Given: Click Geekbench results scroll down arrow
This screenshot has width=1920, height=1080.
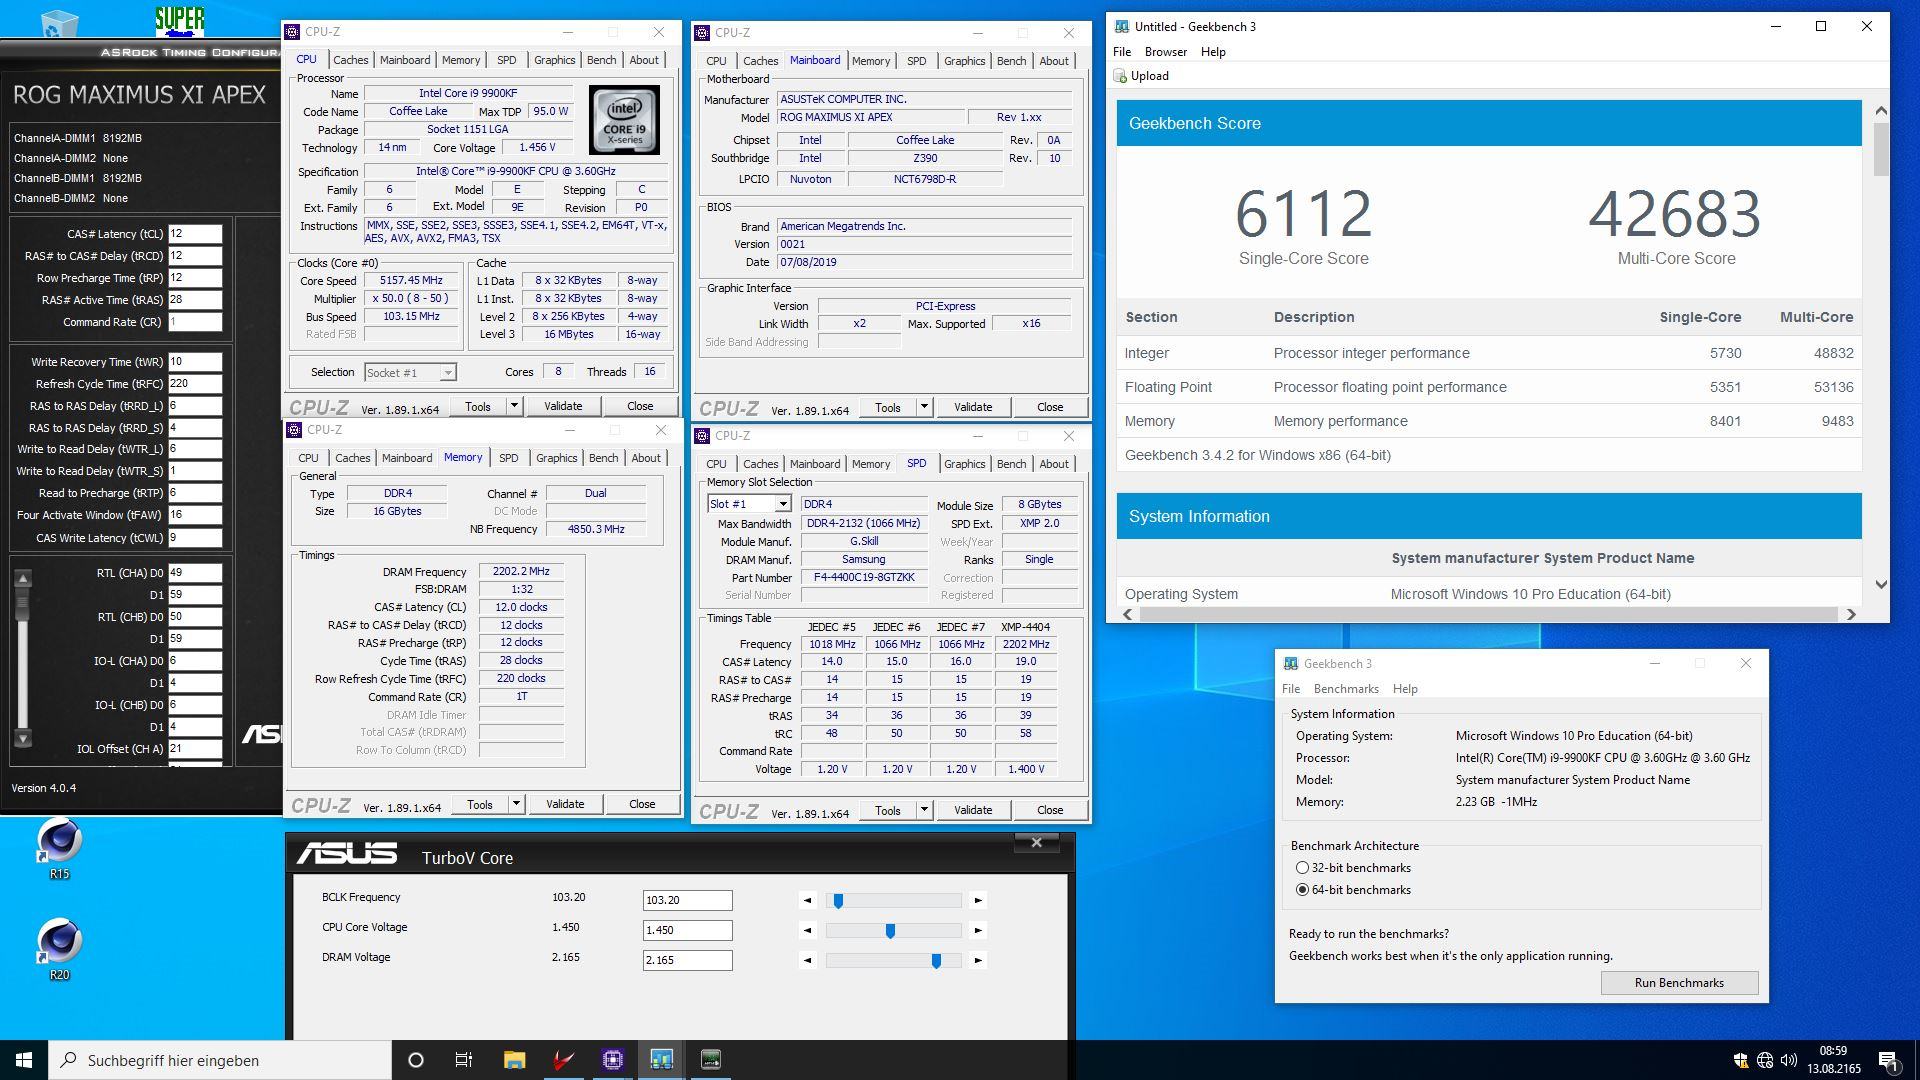Looking at the screenshot, I should pyautogui.click(x=1881, y=585).
